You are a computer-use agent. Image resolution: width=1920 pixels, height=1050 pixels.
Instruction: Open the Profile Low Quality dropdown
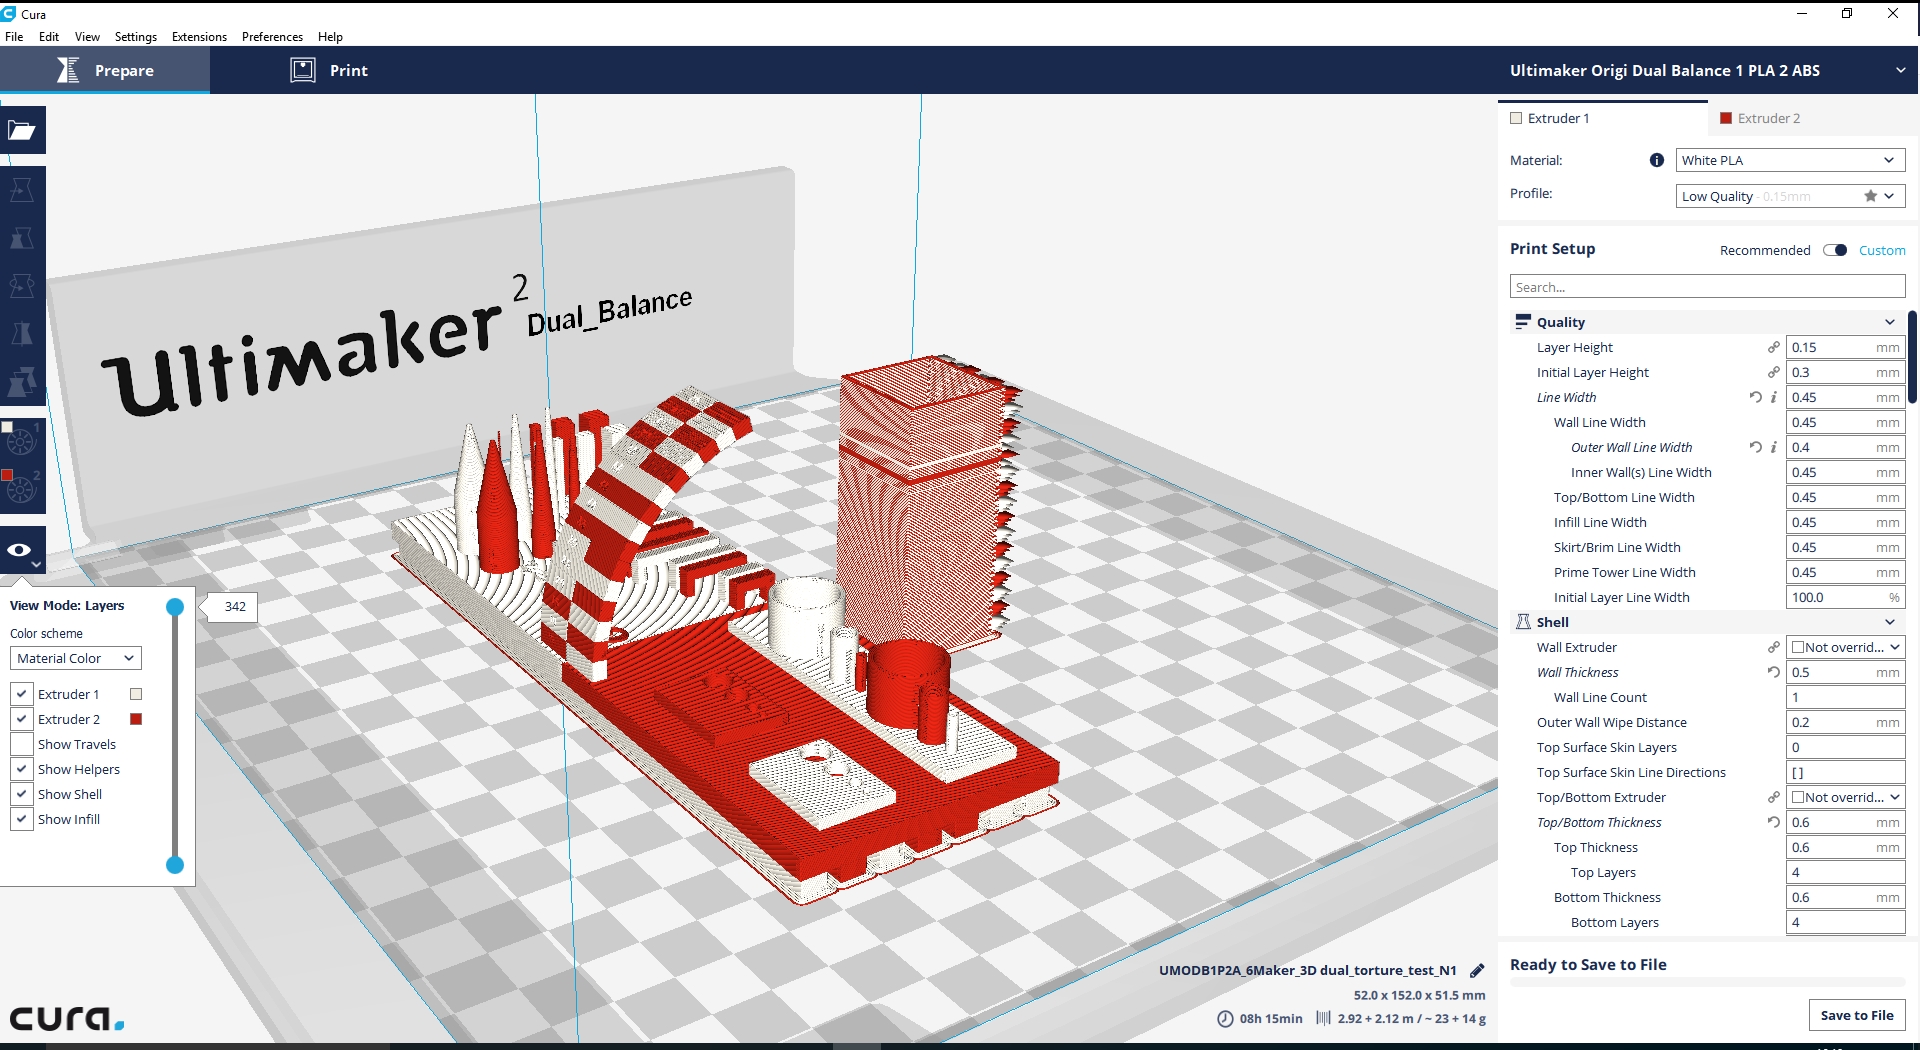(x=1790, y=196)
